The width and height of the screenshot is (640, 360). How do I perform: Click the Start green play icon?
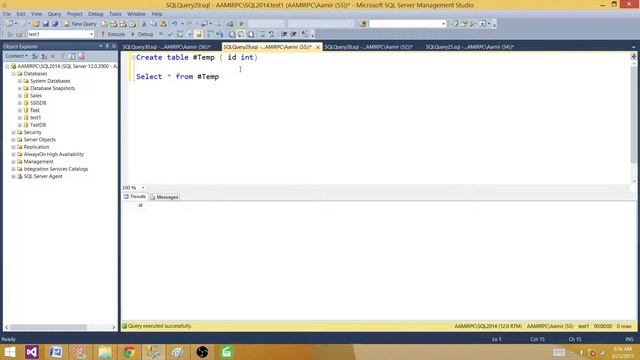click(241, 24)
